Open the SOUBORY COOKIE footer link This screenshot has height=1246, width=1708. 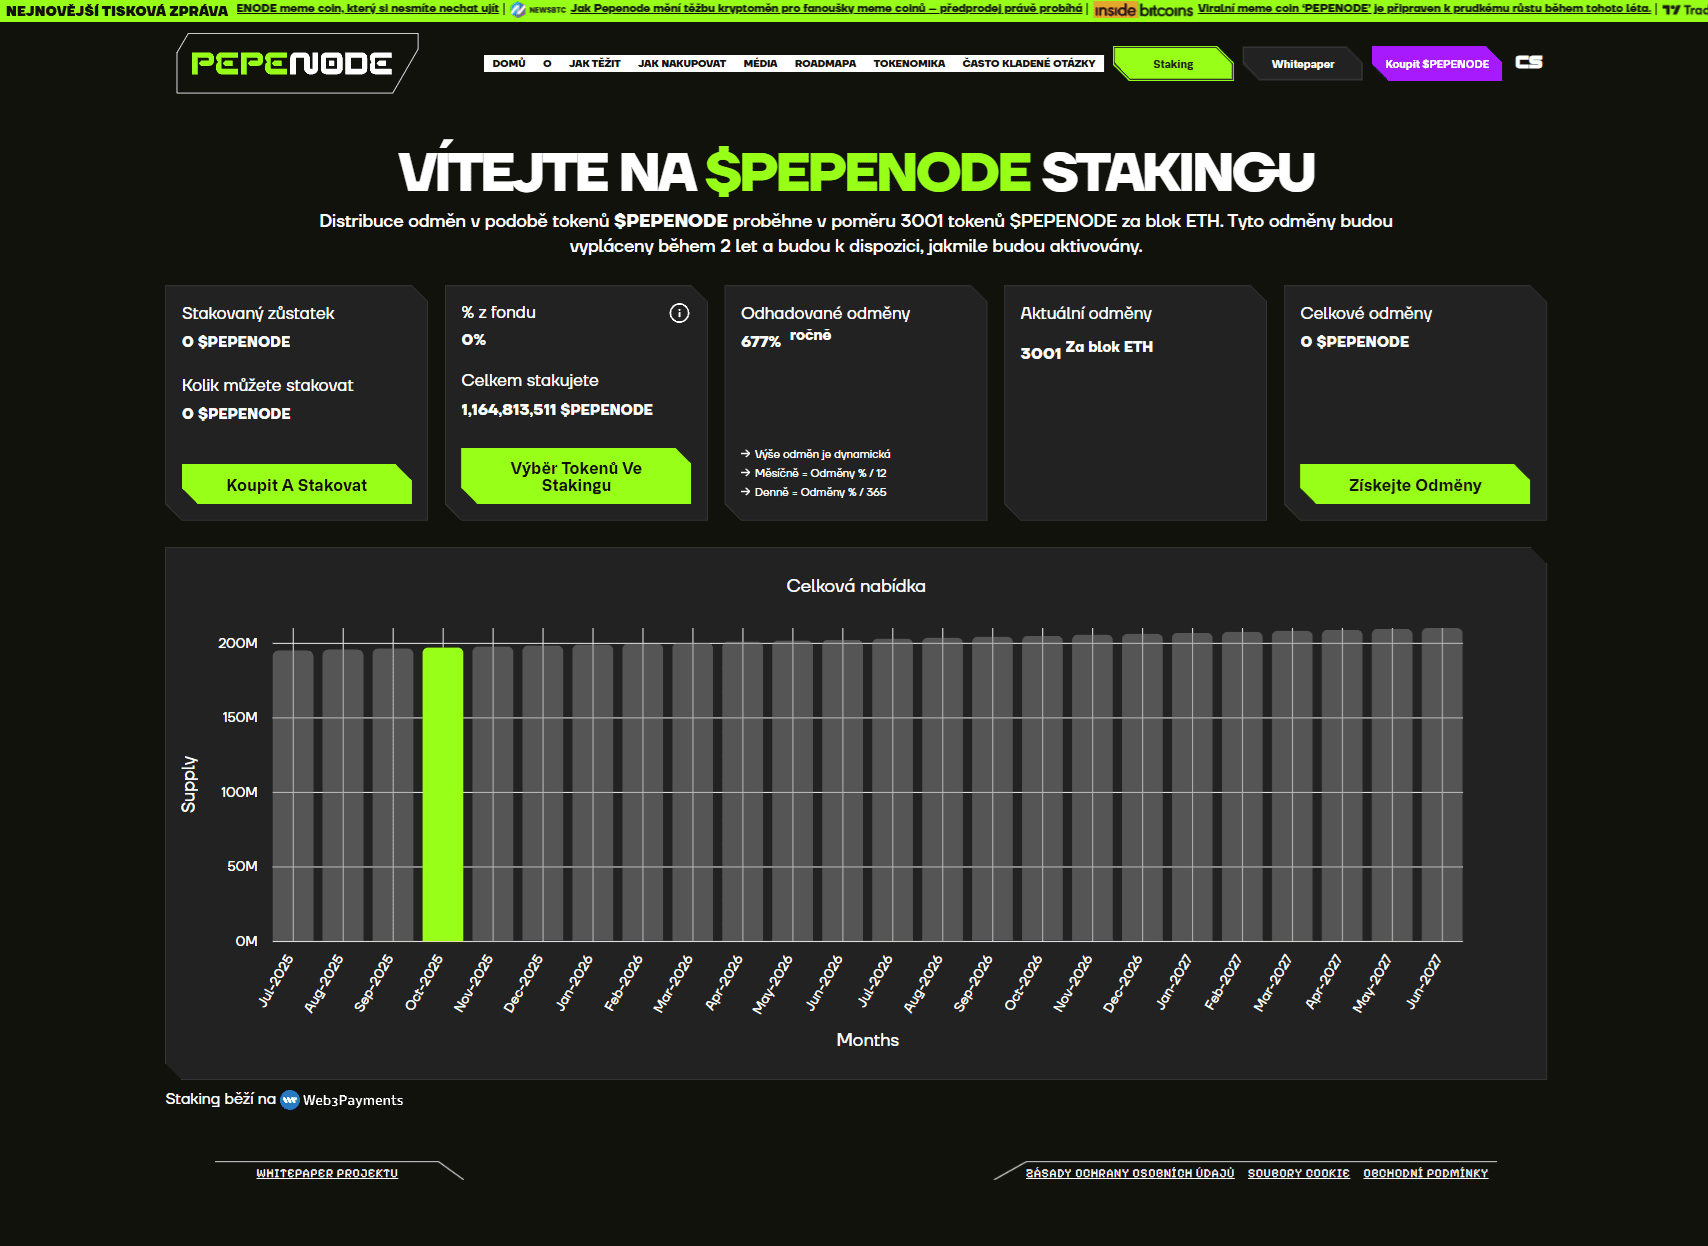pyautogui.click(x=1298, y=1173)
